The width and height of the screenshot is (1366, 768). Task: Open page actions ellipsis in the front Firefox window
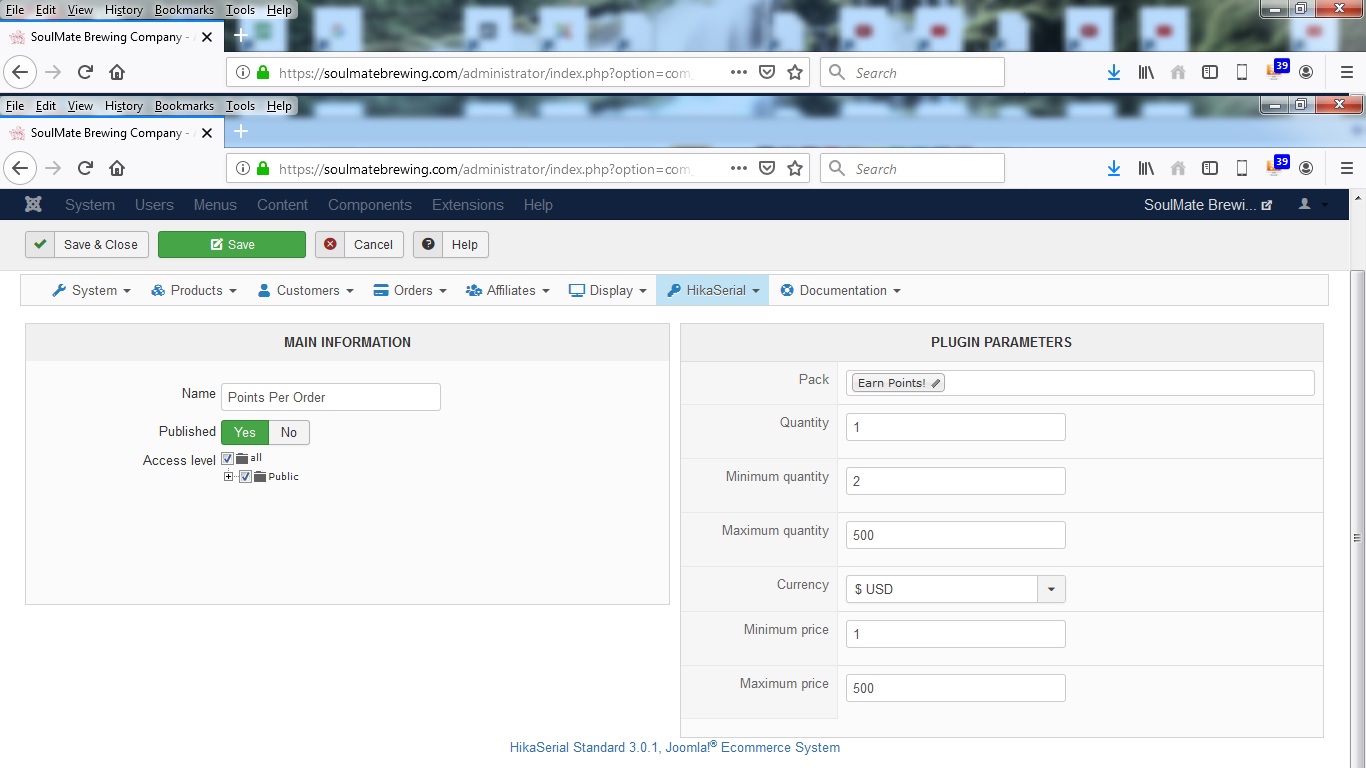click(739, 168)
